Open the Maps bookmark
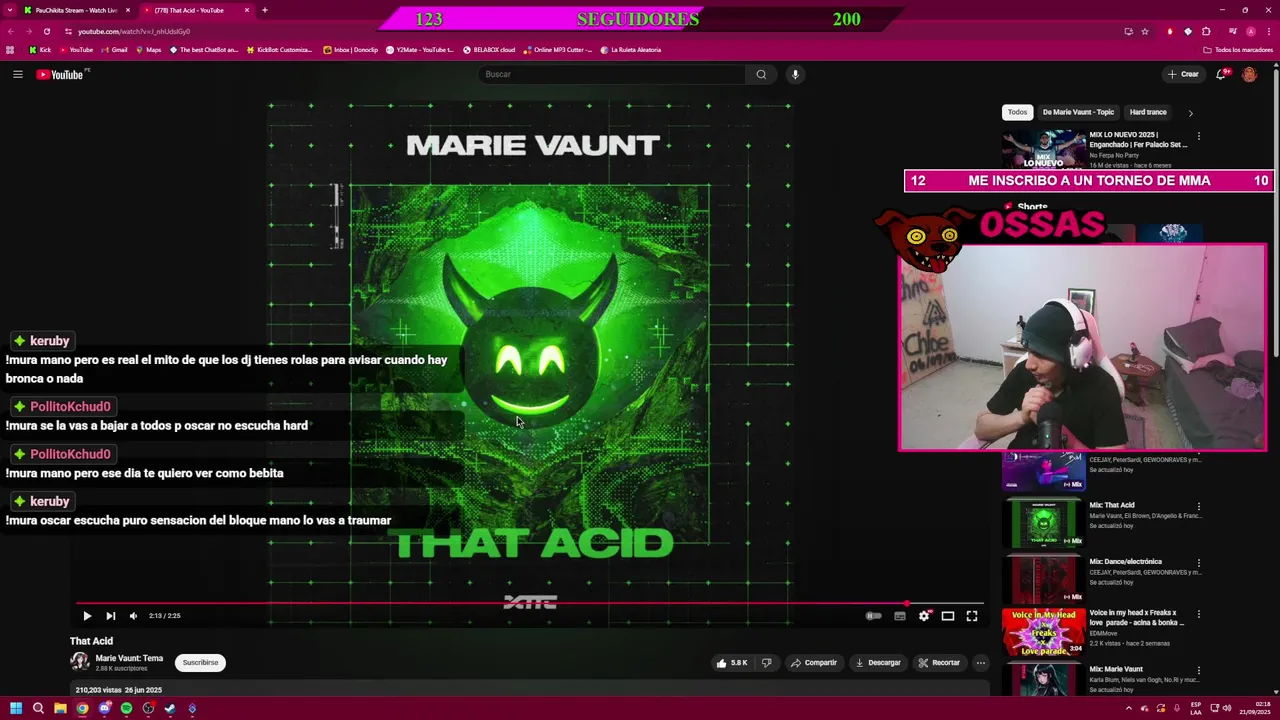This screenshot has height=720, width=1280. coord(148,50)
